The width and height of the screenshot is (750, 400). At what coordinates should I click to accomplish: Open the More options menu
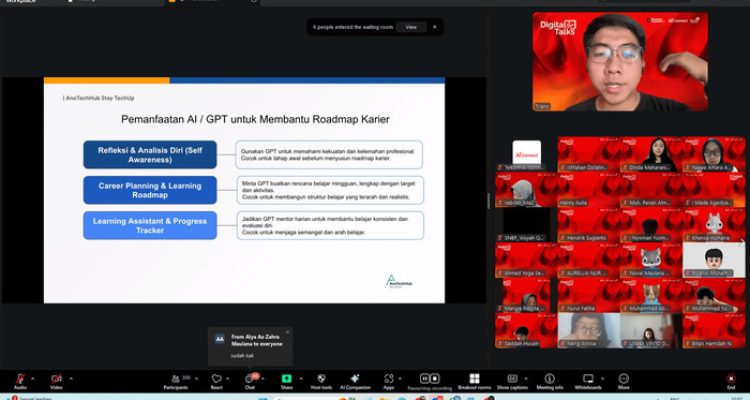pos(624,381)
